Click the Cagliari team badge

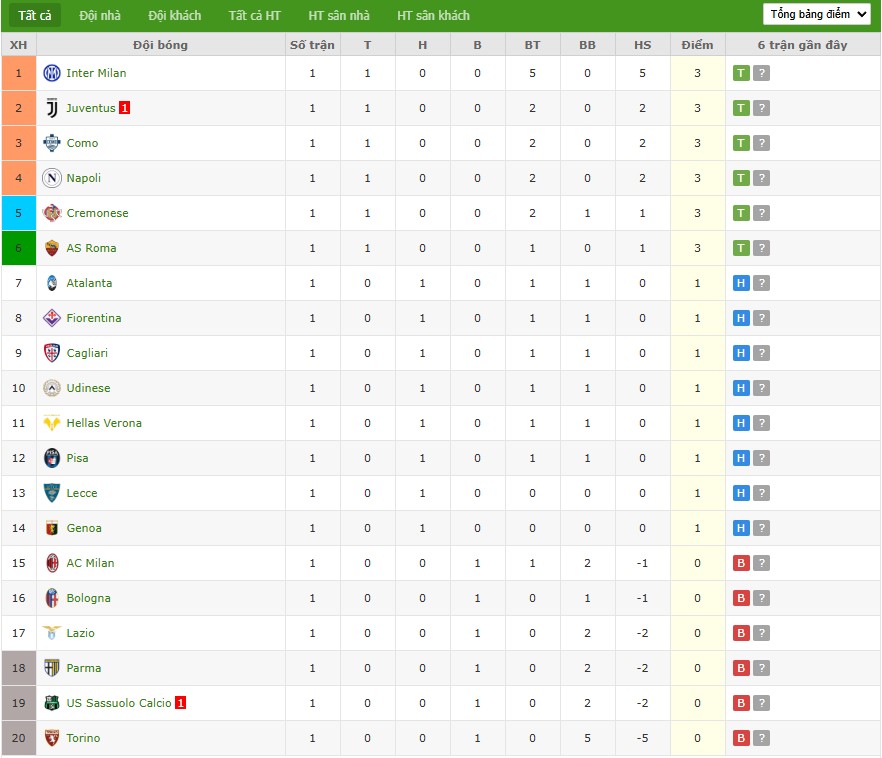pyautogui.click(x=53, y=353)
